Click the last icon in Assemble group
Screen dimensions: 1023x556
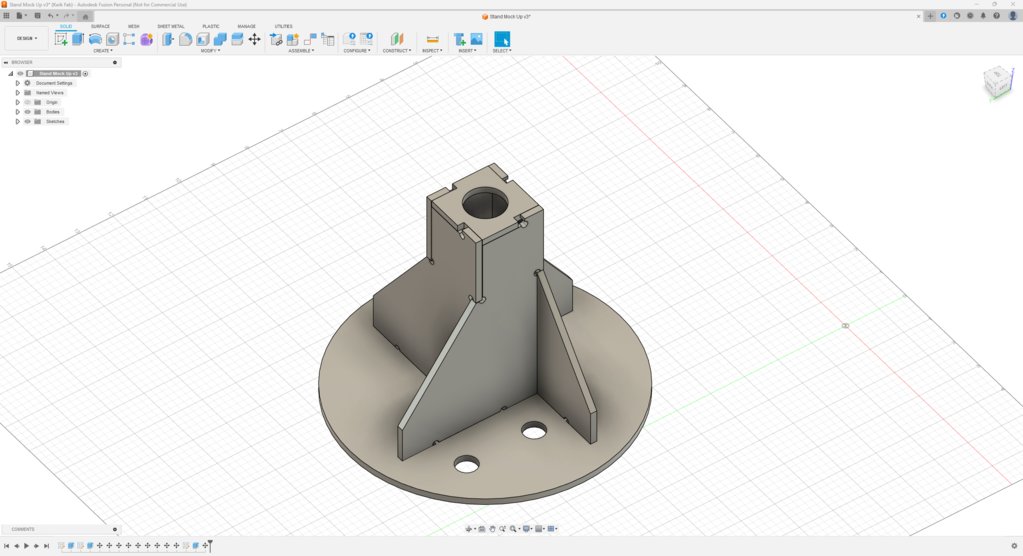pyautogui.click(x=328, y=39)
